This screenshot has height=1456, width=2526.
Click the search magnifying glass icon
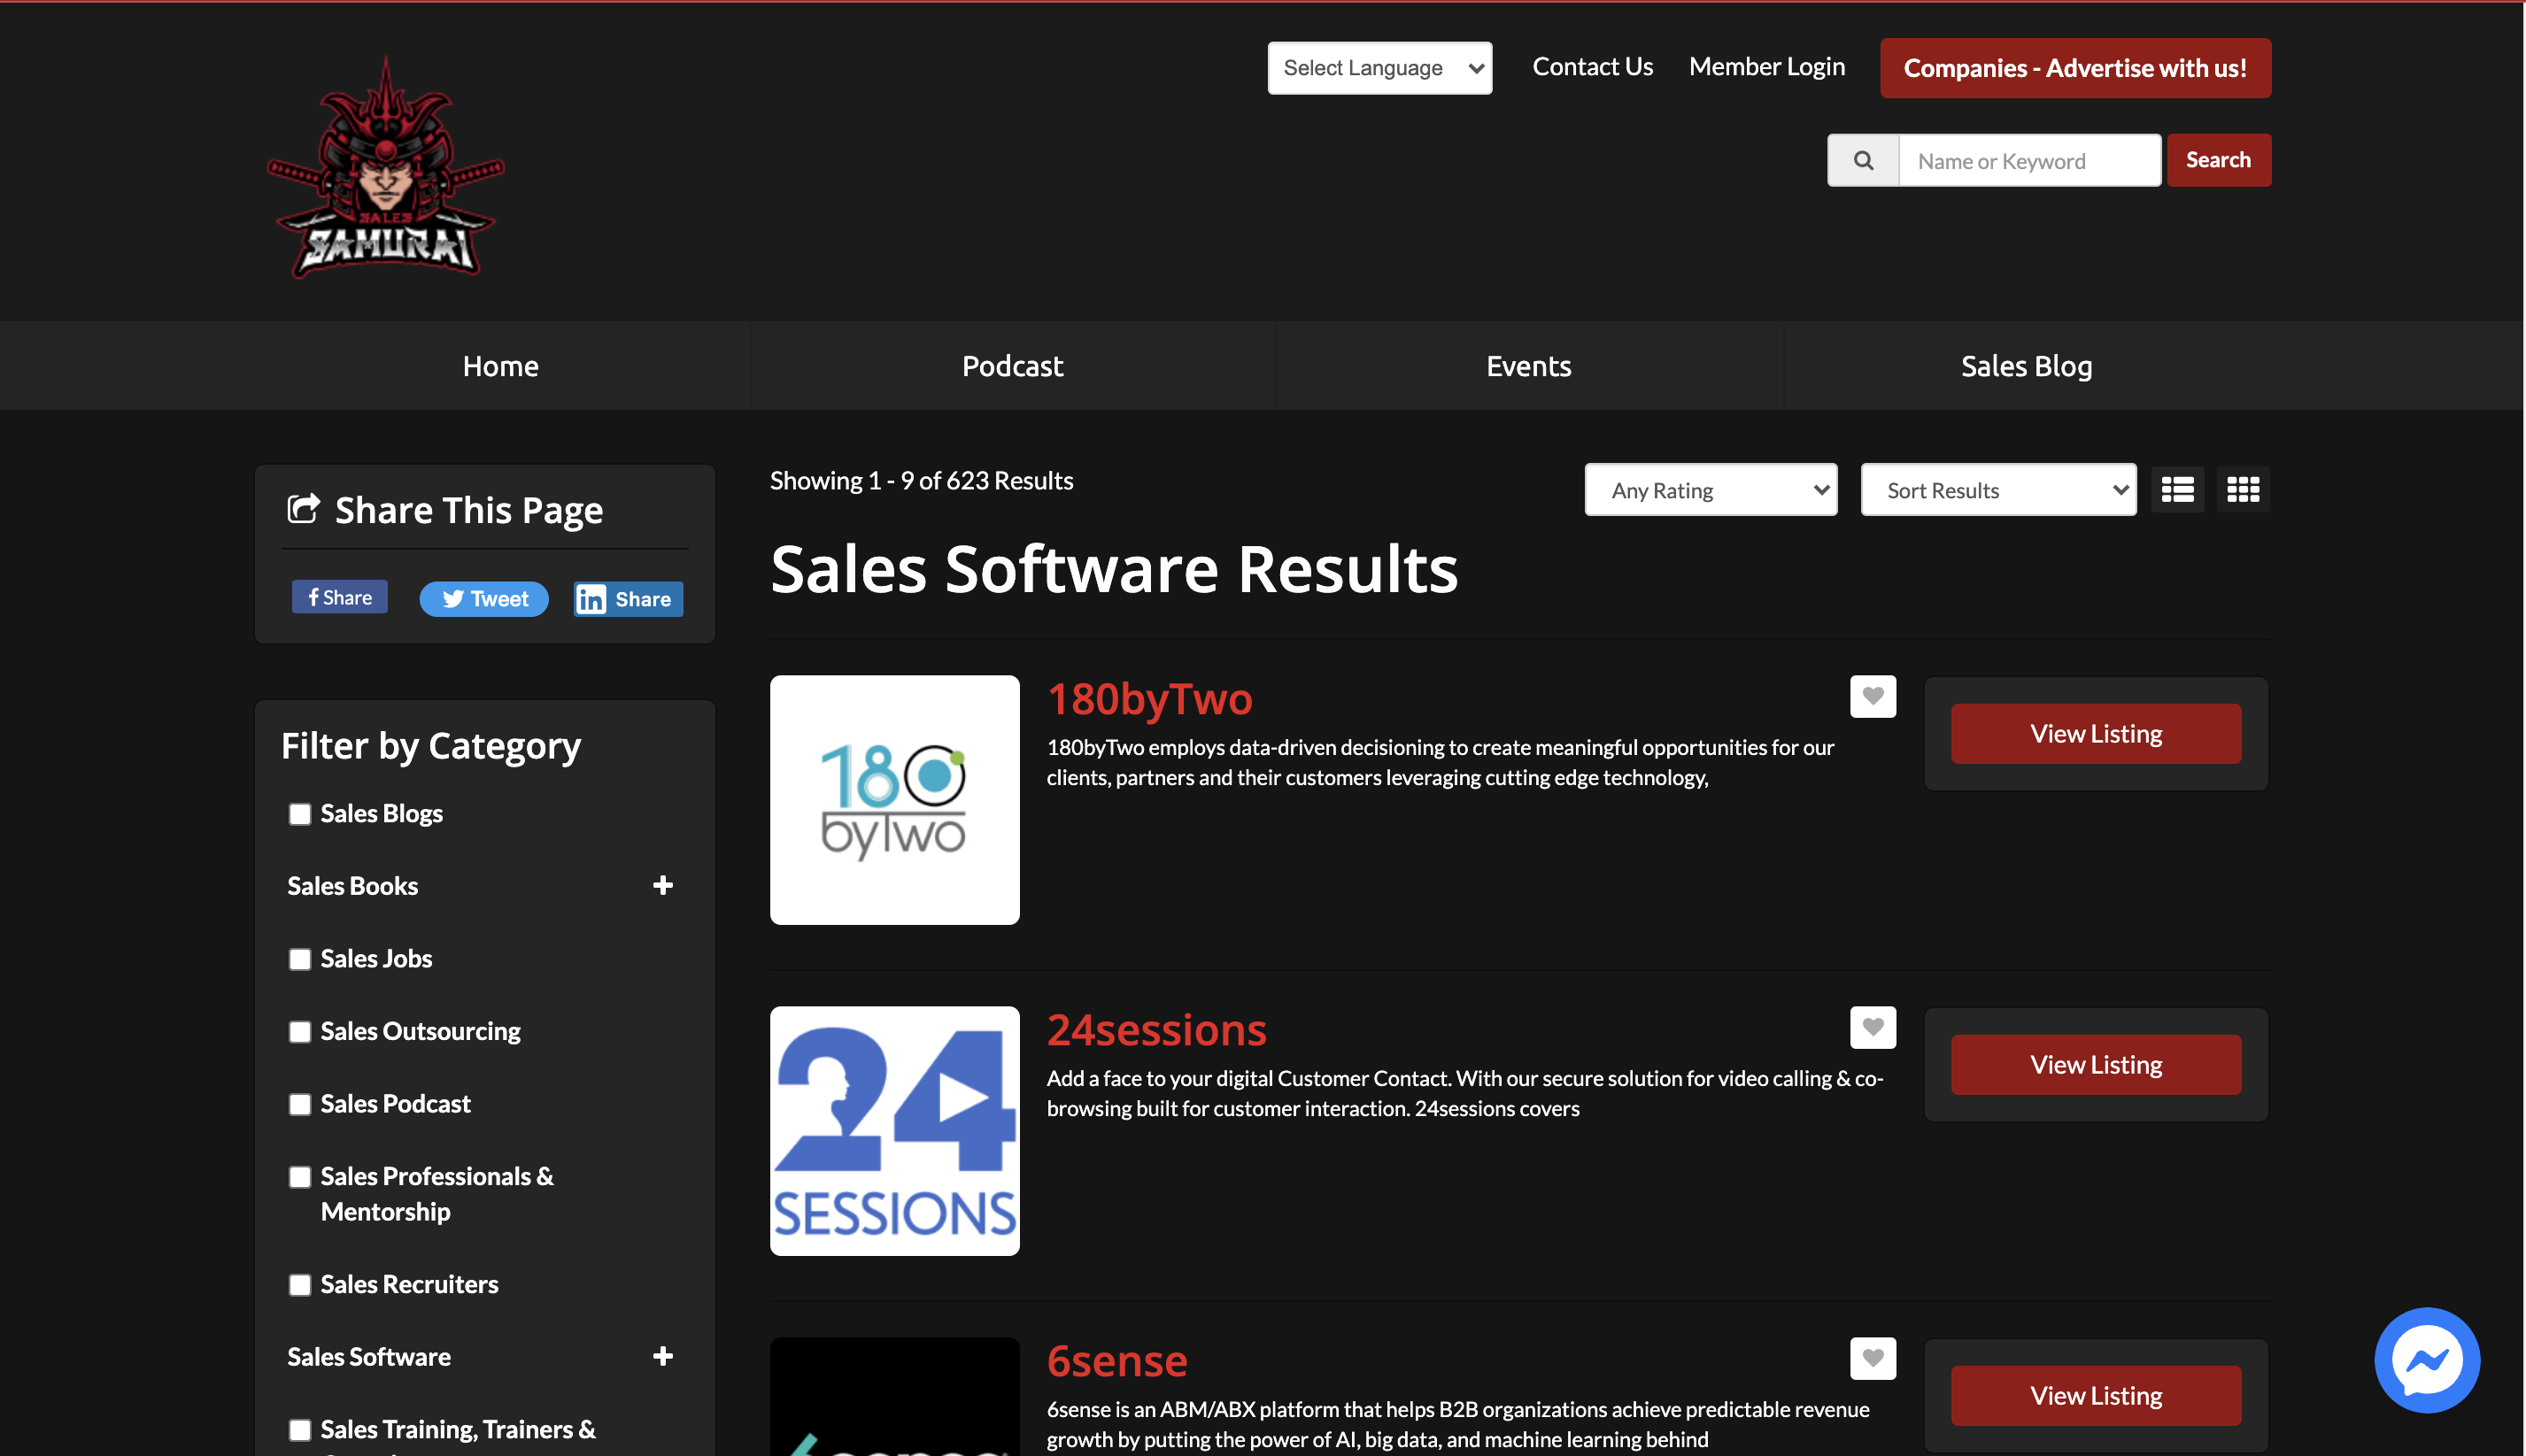[x=1862, y=160]
